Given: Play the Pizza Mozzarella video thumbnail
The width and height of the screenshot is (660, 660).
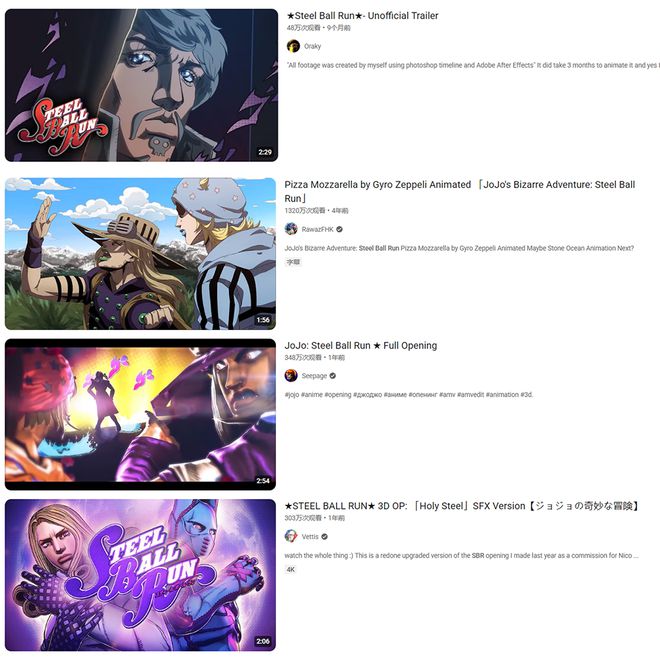Looking at the screenshot, I should (141, 253).
